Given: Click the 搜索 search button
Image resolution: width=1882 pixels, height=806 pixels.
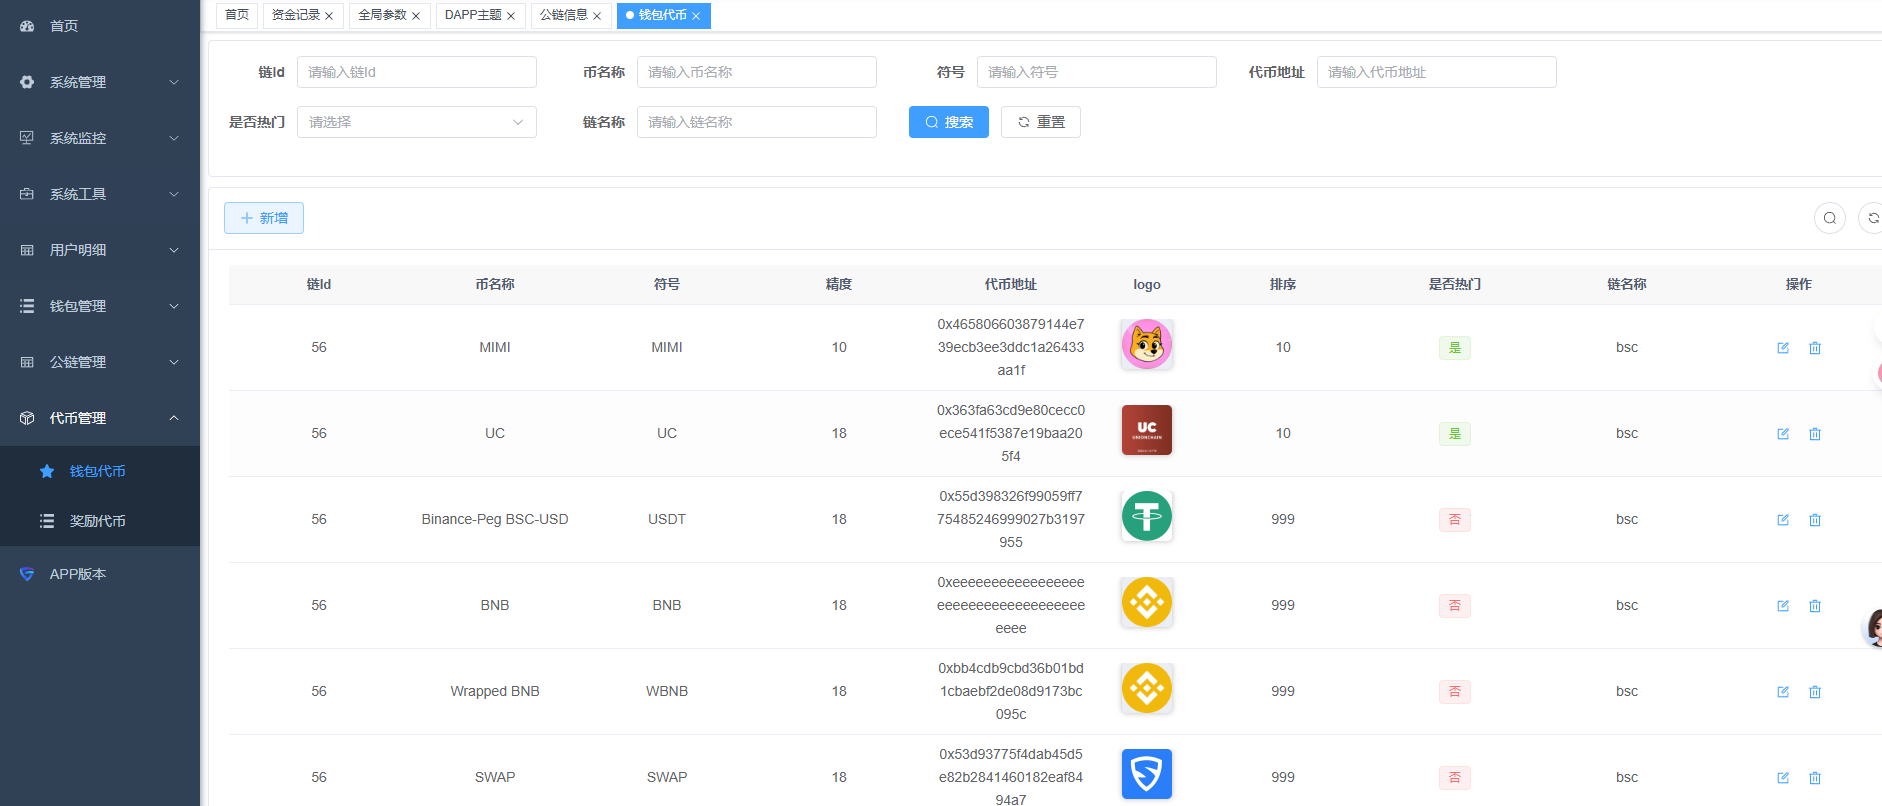Looking at the screenshot, I should pyautogui.click(x=948, y=122).
